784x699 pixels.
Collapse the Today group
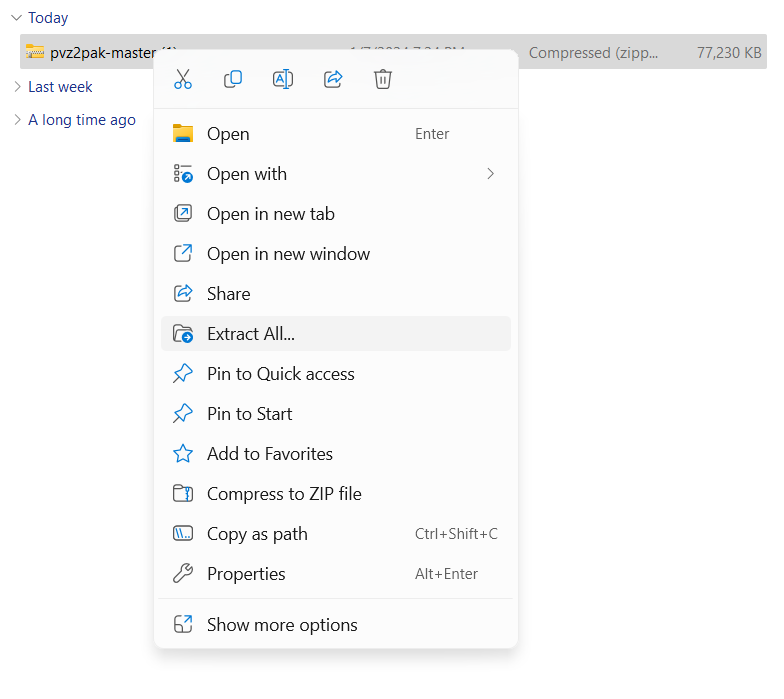16,18
